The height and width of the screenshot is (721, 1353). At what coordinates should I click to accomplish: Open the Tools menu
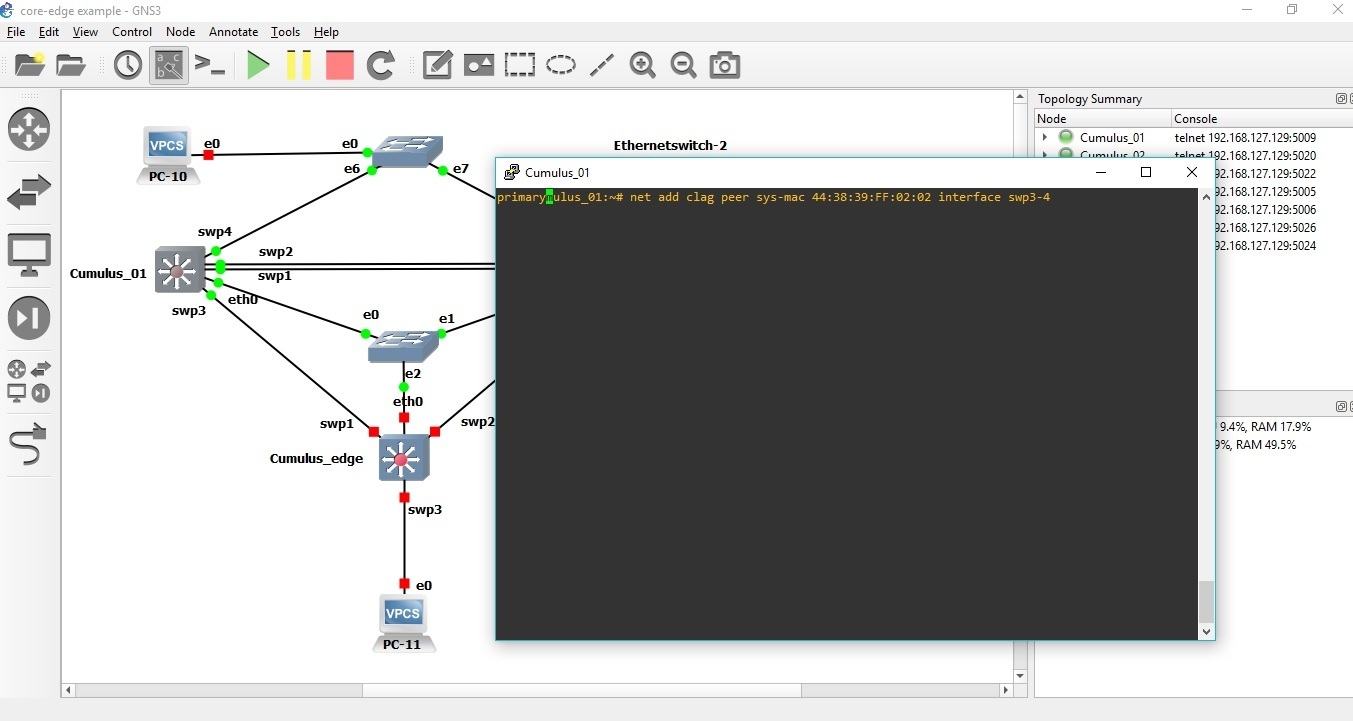285,32
